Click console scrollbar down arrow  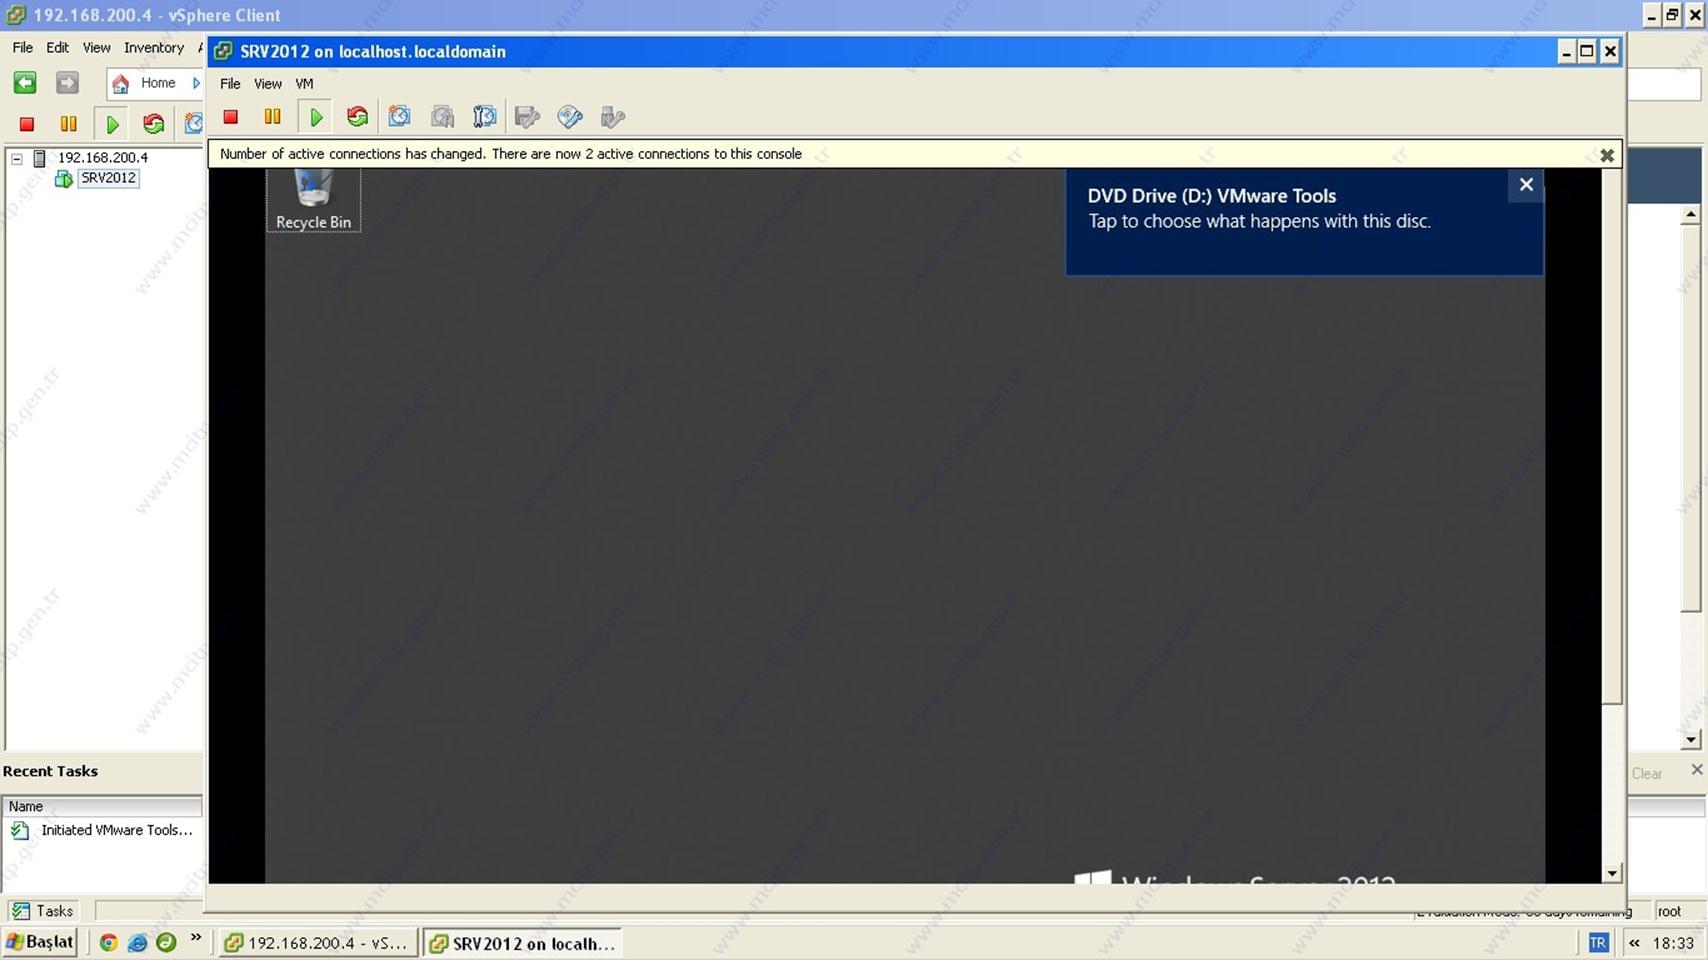tap(1612, 874)
